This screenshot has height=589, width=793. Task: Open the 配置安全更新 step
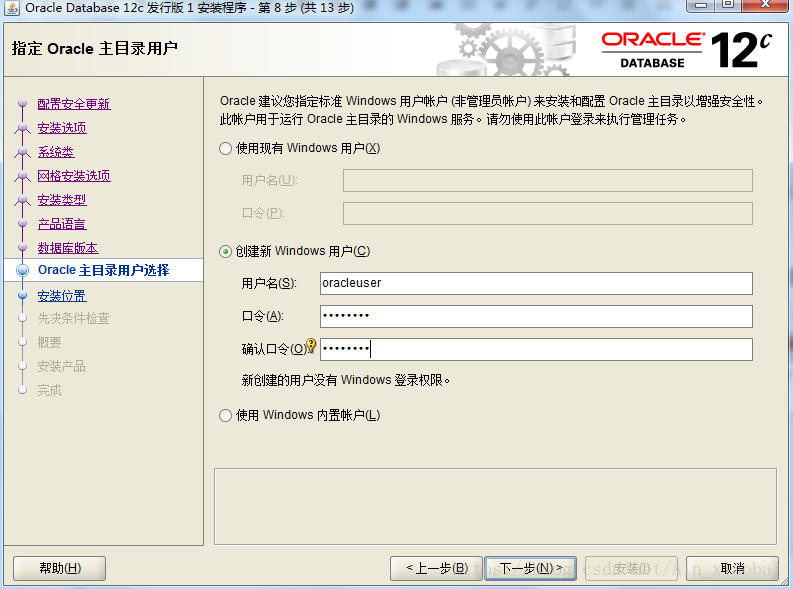tap(74, 104)
